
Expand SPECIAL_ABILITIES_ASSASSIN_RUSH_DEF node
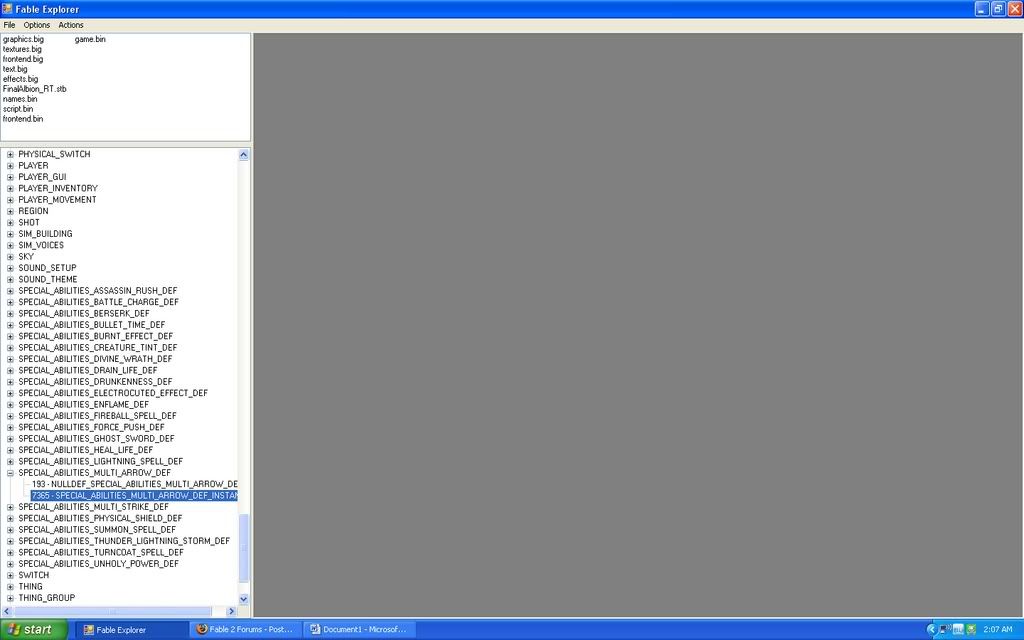point(10,291)
